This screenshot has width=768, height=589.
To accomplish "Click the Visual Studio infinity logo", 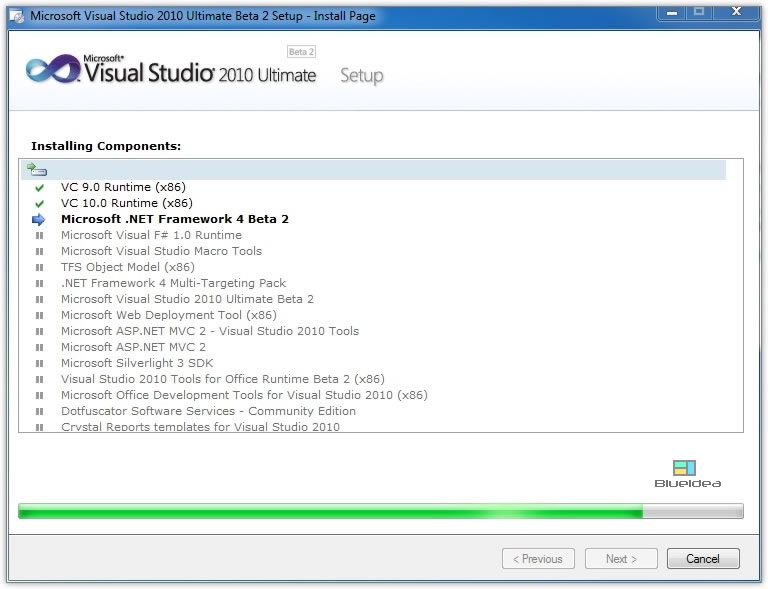I will pos(53,69).
